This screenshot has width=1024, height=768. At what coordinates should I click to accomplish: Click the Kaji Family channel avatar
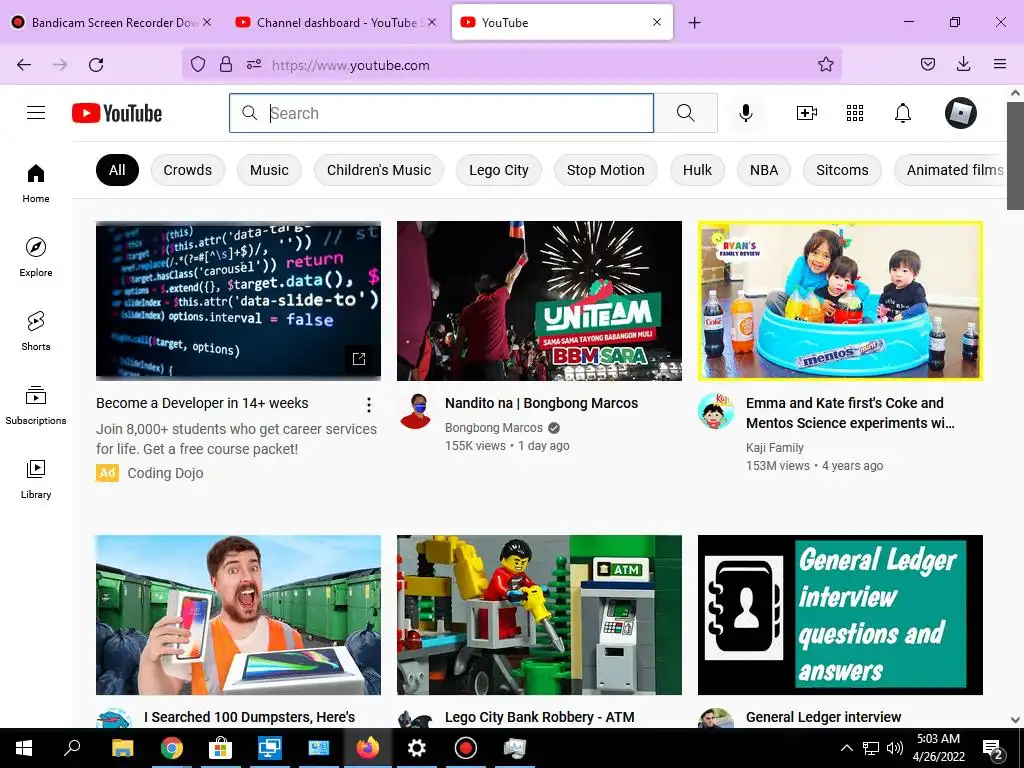[x=716, y=411]
